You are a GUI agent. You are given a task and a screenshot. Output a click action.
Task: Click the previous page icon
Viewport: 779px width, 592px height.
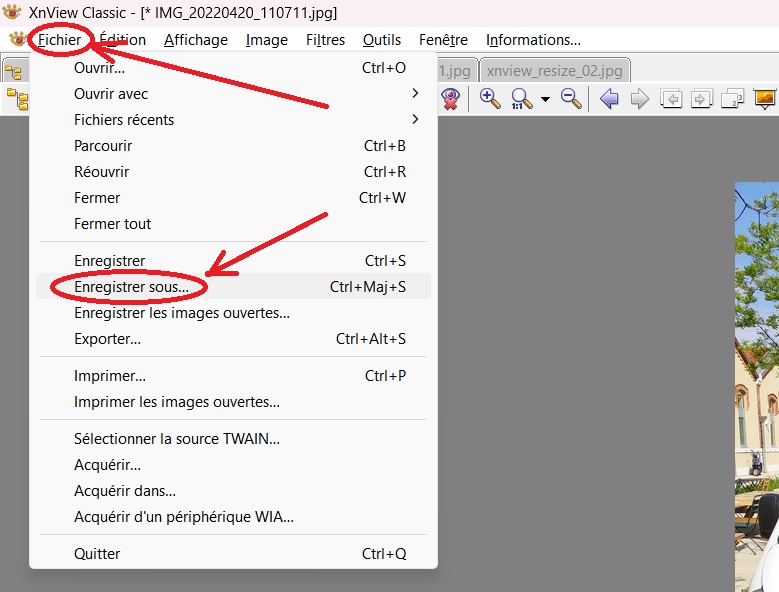(x=671, y=98)
